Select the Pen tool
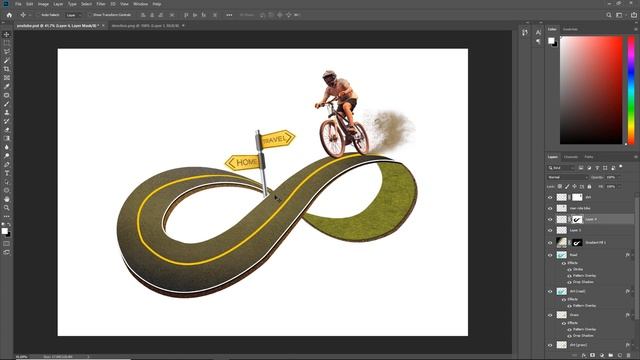The image size is (640, 360). [x=7, y=164]
